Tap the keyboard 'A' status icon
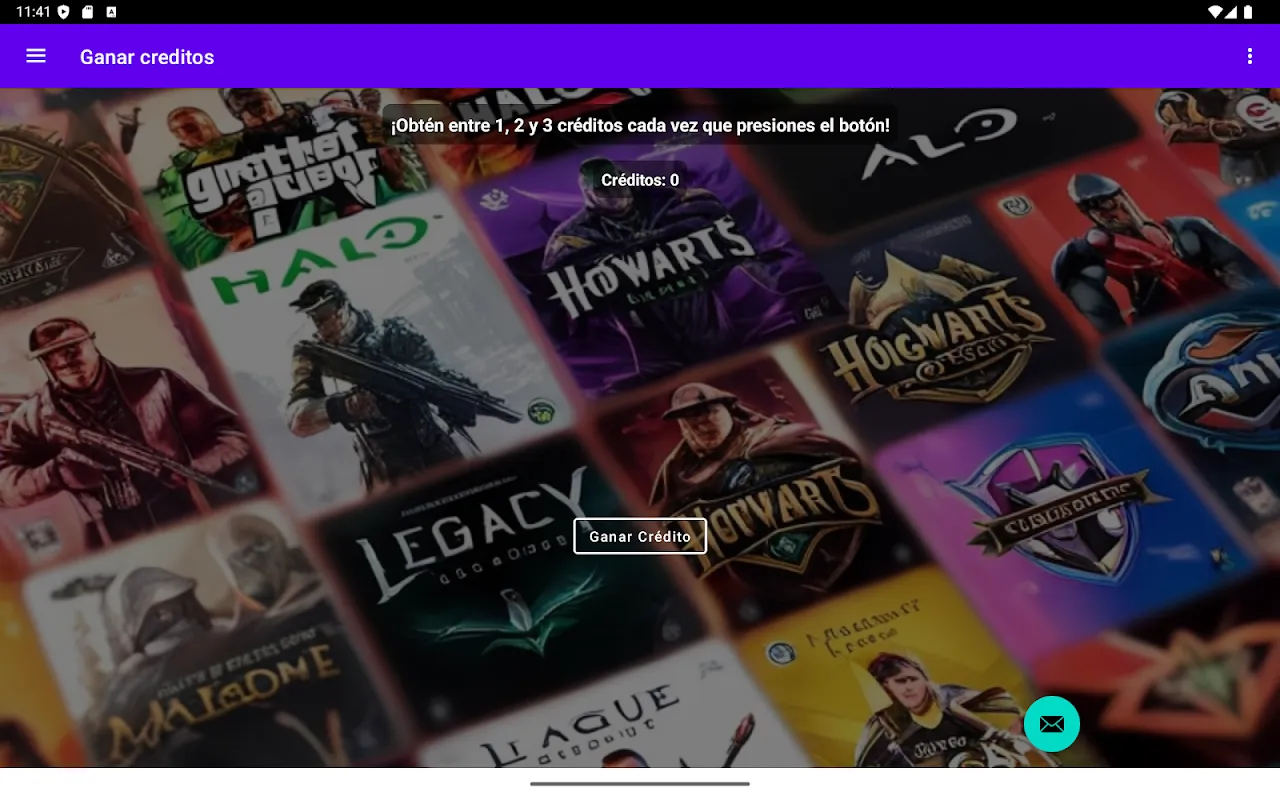This screenshot has height=800, width=1280. pyautogui.click(x=111, y=12)
